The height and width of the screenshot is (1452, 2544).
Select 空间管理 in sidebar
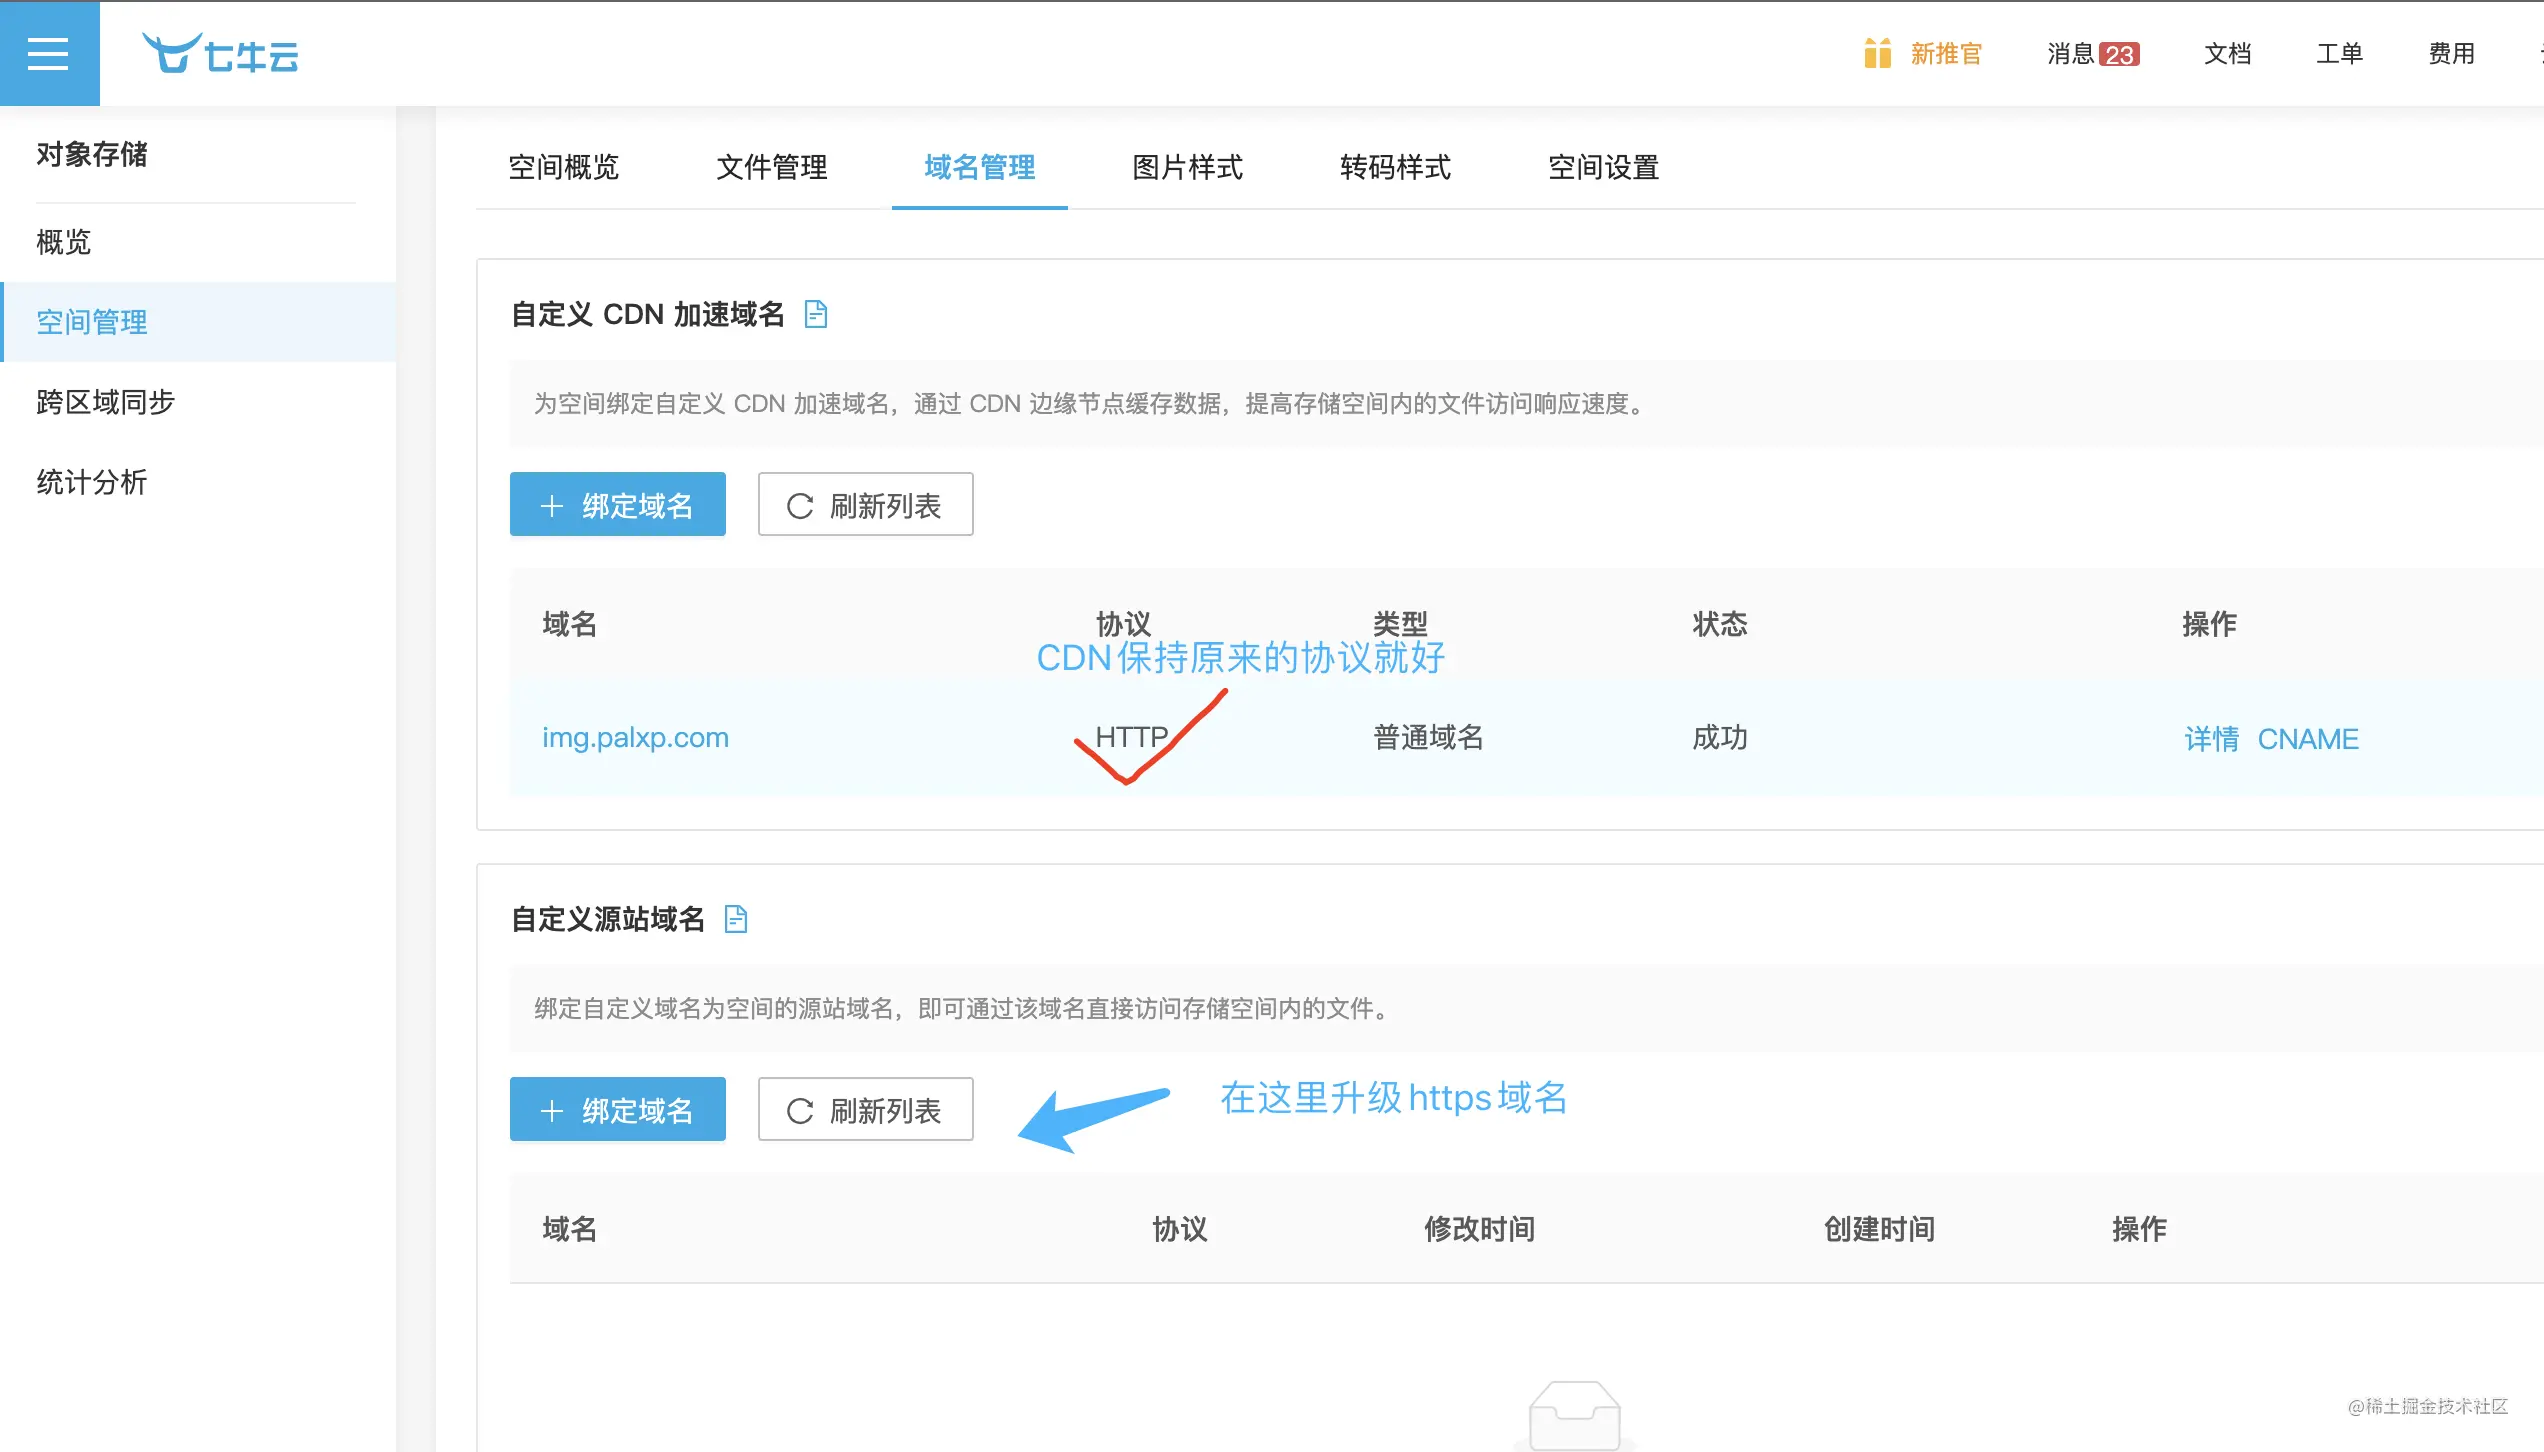(198, 322)
